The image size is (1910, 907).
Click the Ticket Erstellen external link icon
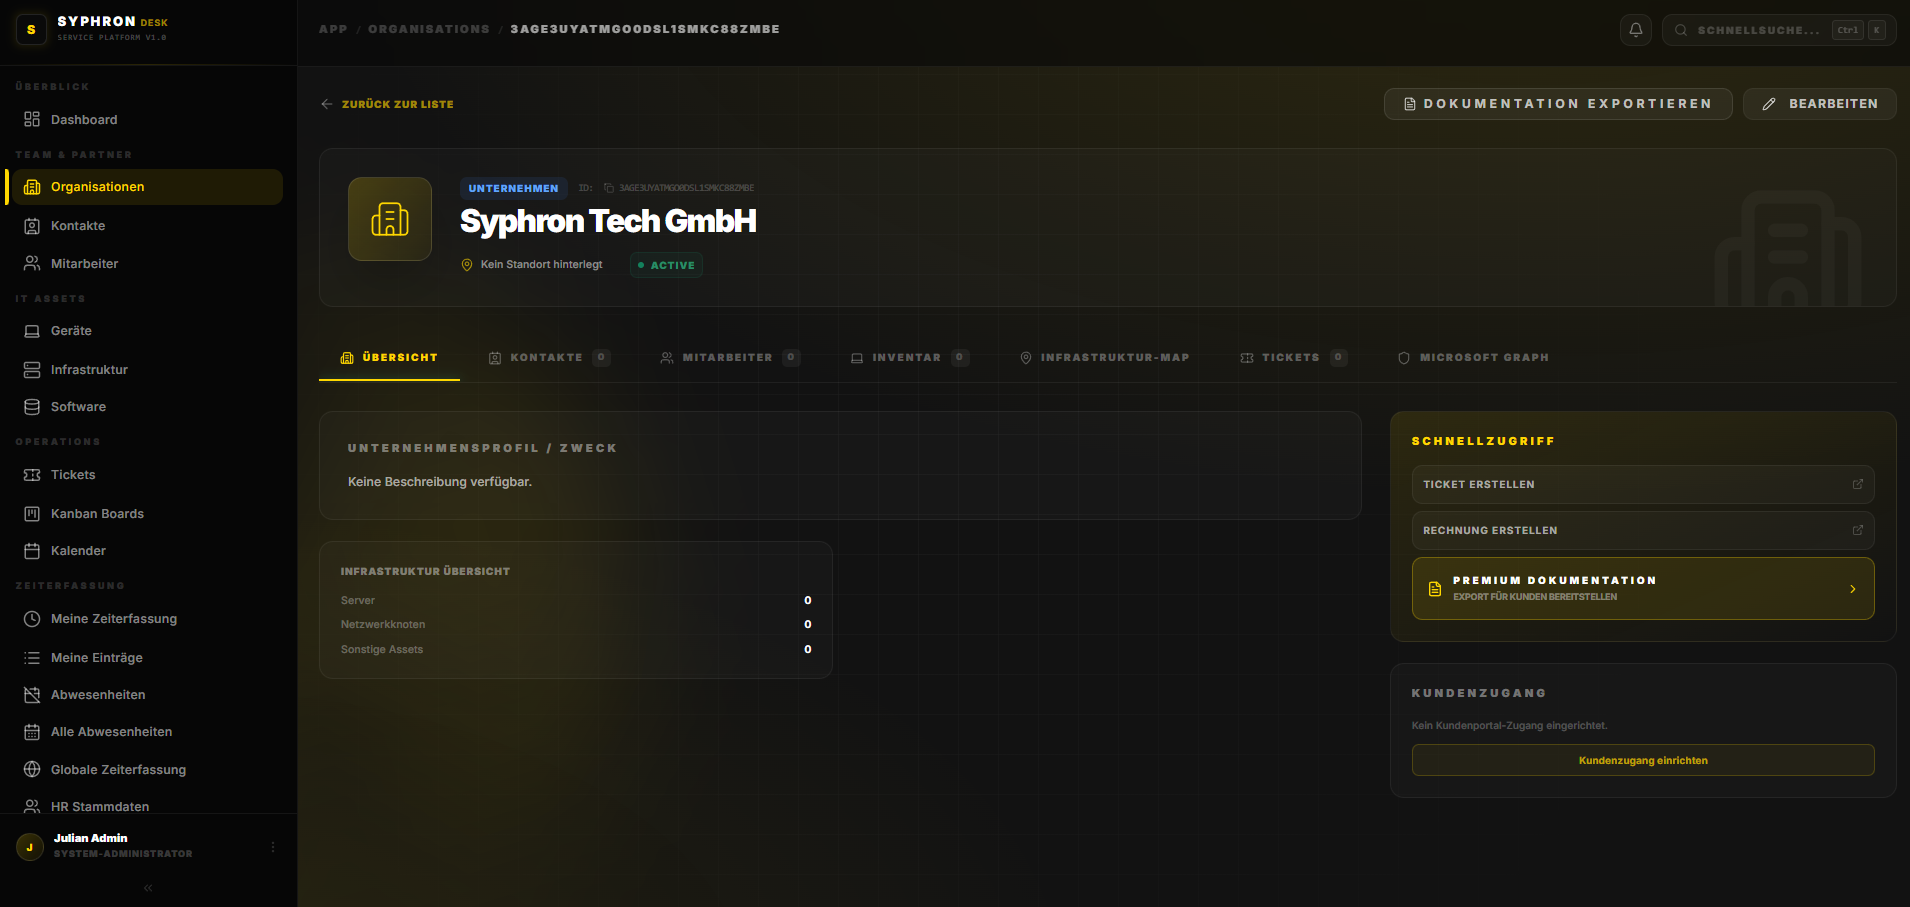[x=1858, y=484]
